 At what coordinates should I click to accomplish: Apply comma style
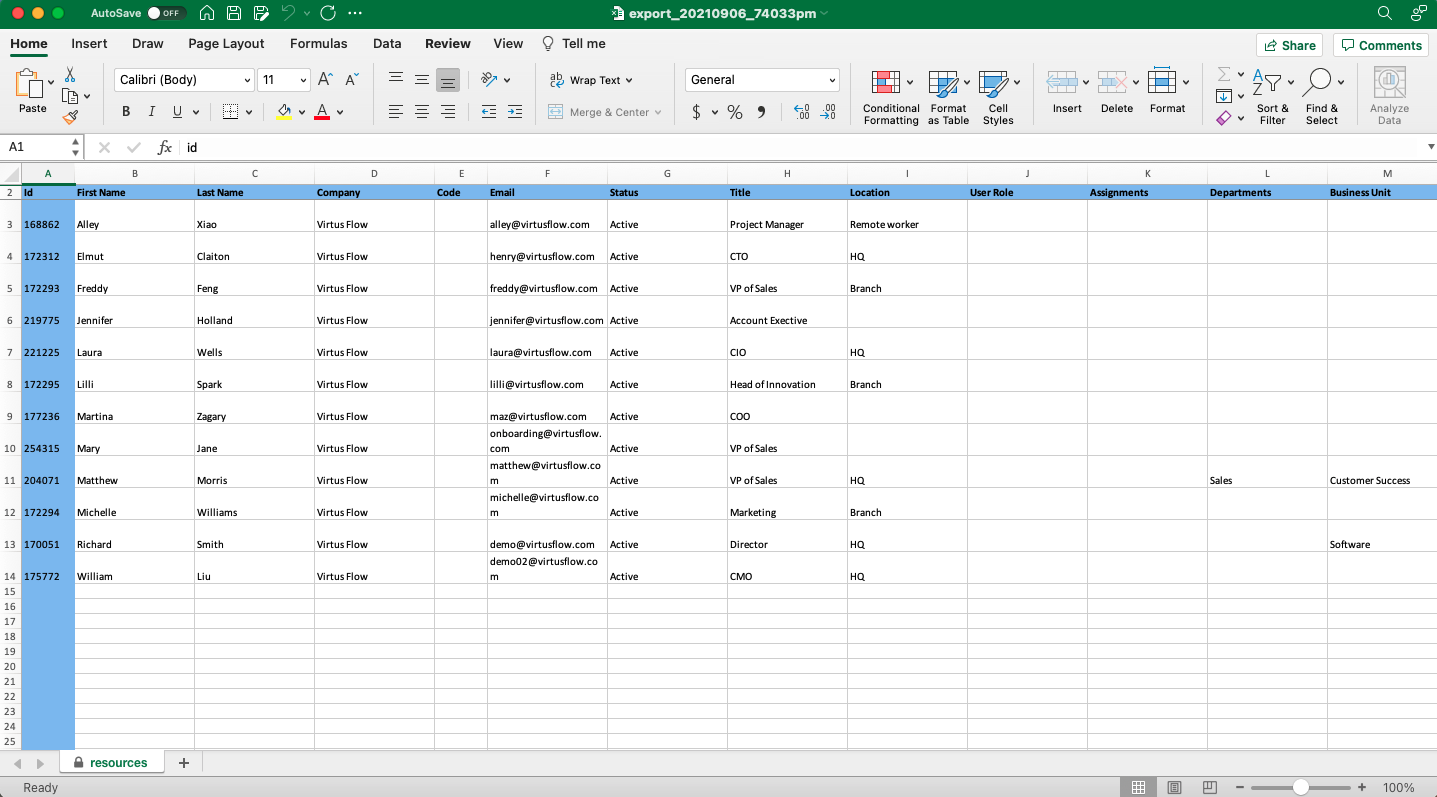(761, 112)
